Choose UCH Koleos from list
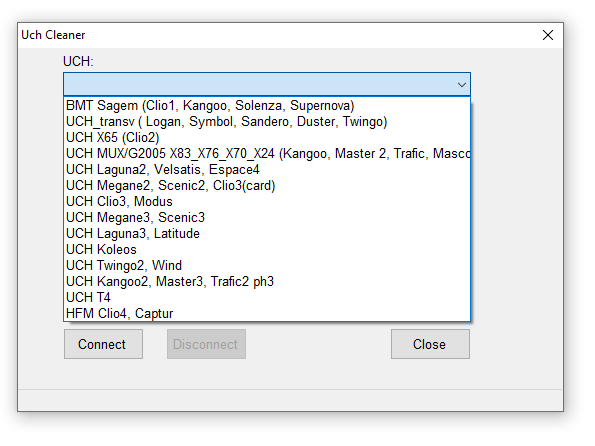 (267, 249)
